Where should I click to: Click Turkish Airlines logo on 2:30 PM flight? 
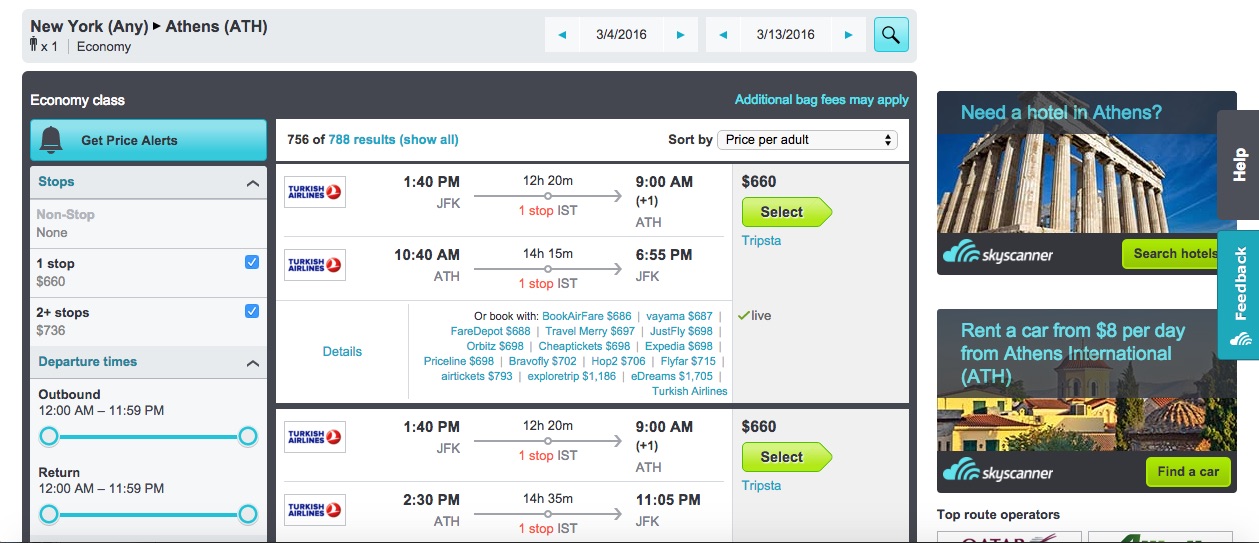tap(315, 510)
